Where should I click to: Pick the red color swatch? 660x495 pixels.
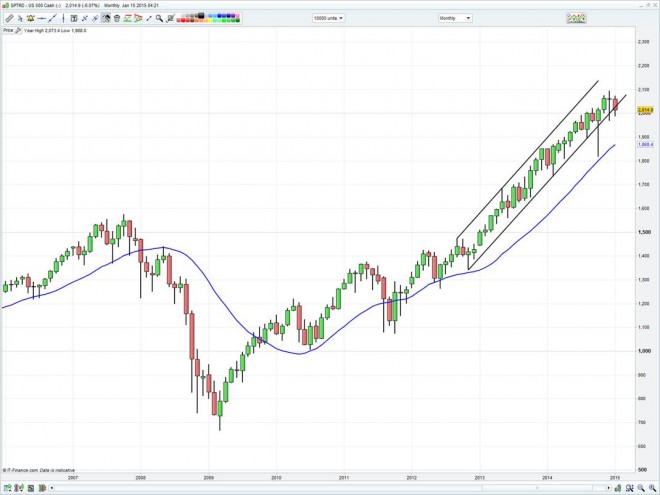[183, 20]
